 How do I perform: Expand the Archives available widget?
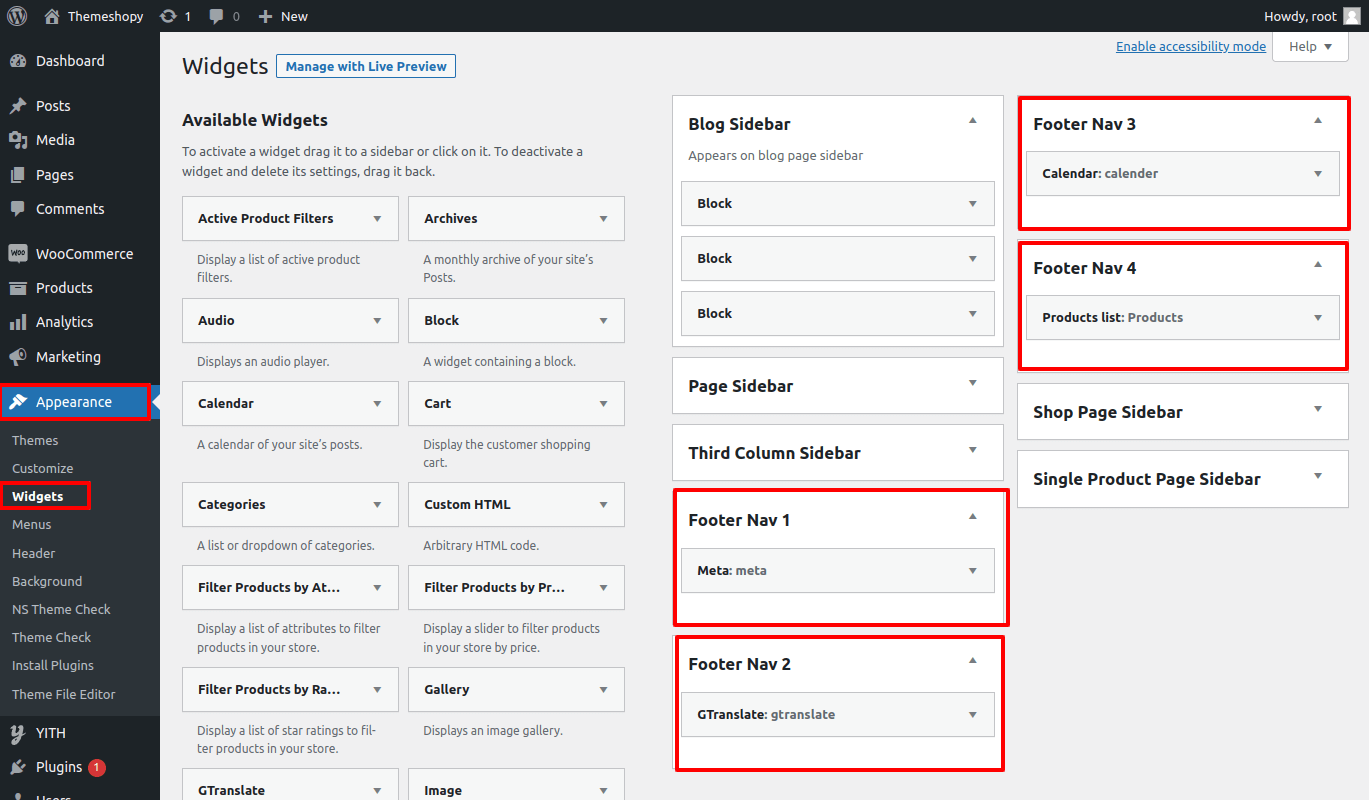(x=603, y=219)
